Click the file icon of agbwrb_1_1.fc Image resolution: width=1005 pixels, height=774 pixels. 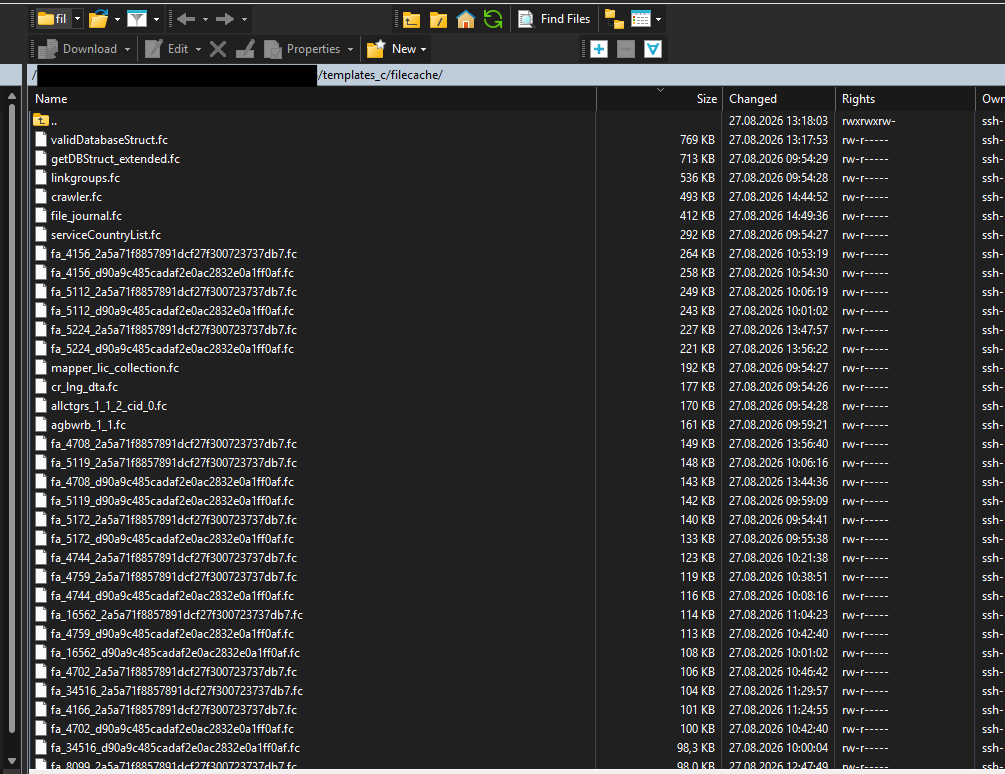tap(41, 425)
